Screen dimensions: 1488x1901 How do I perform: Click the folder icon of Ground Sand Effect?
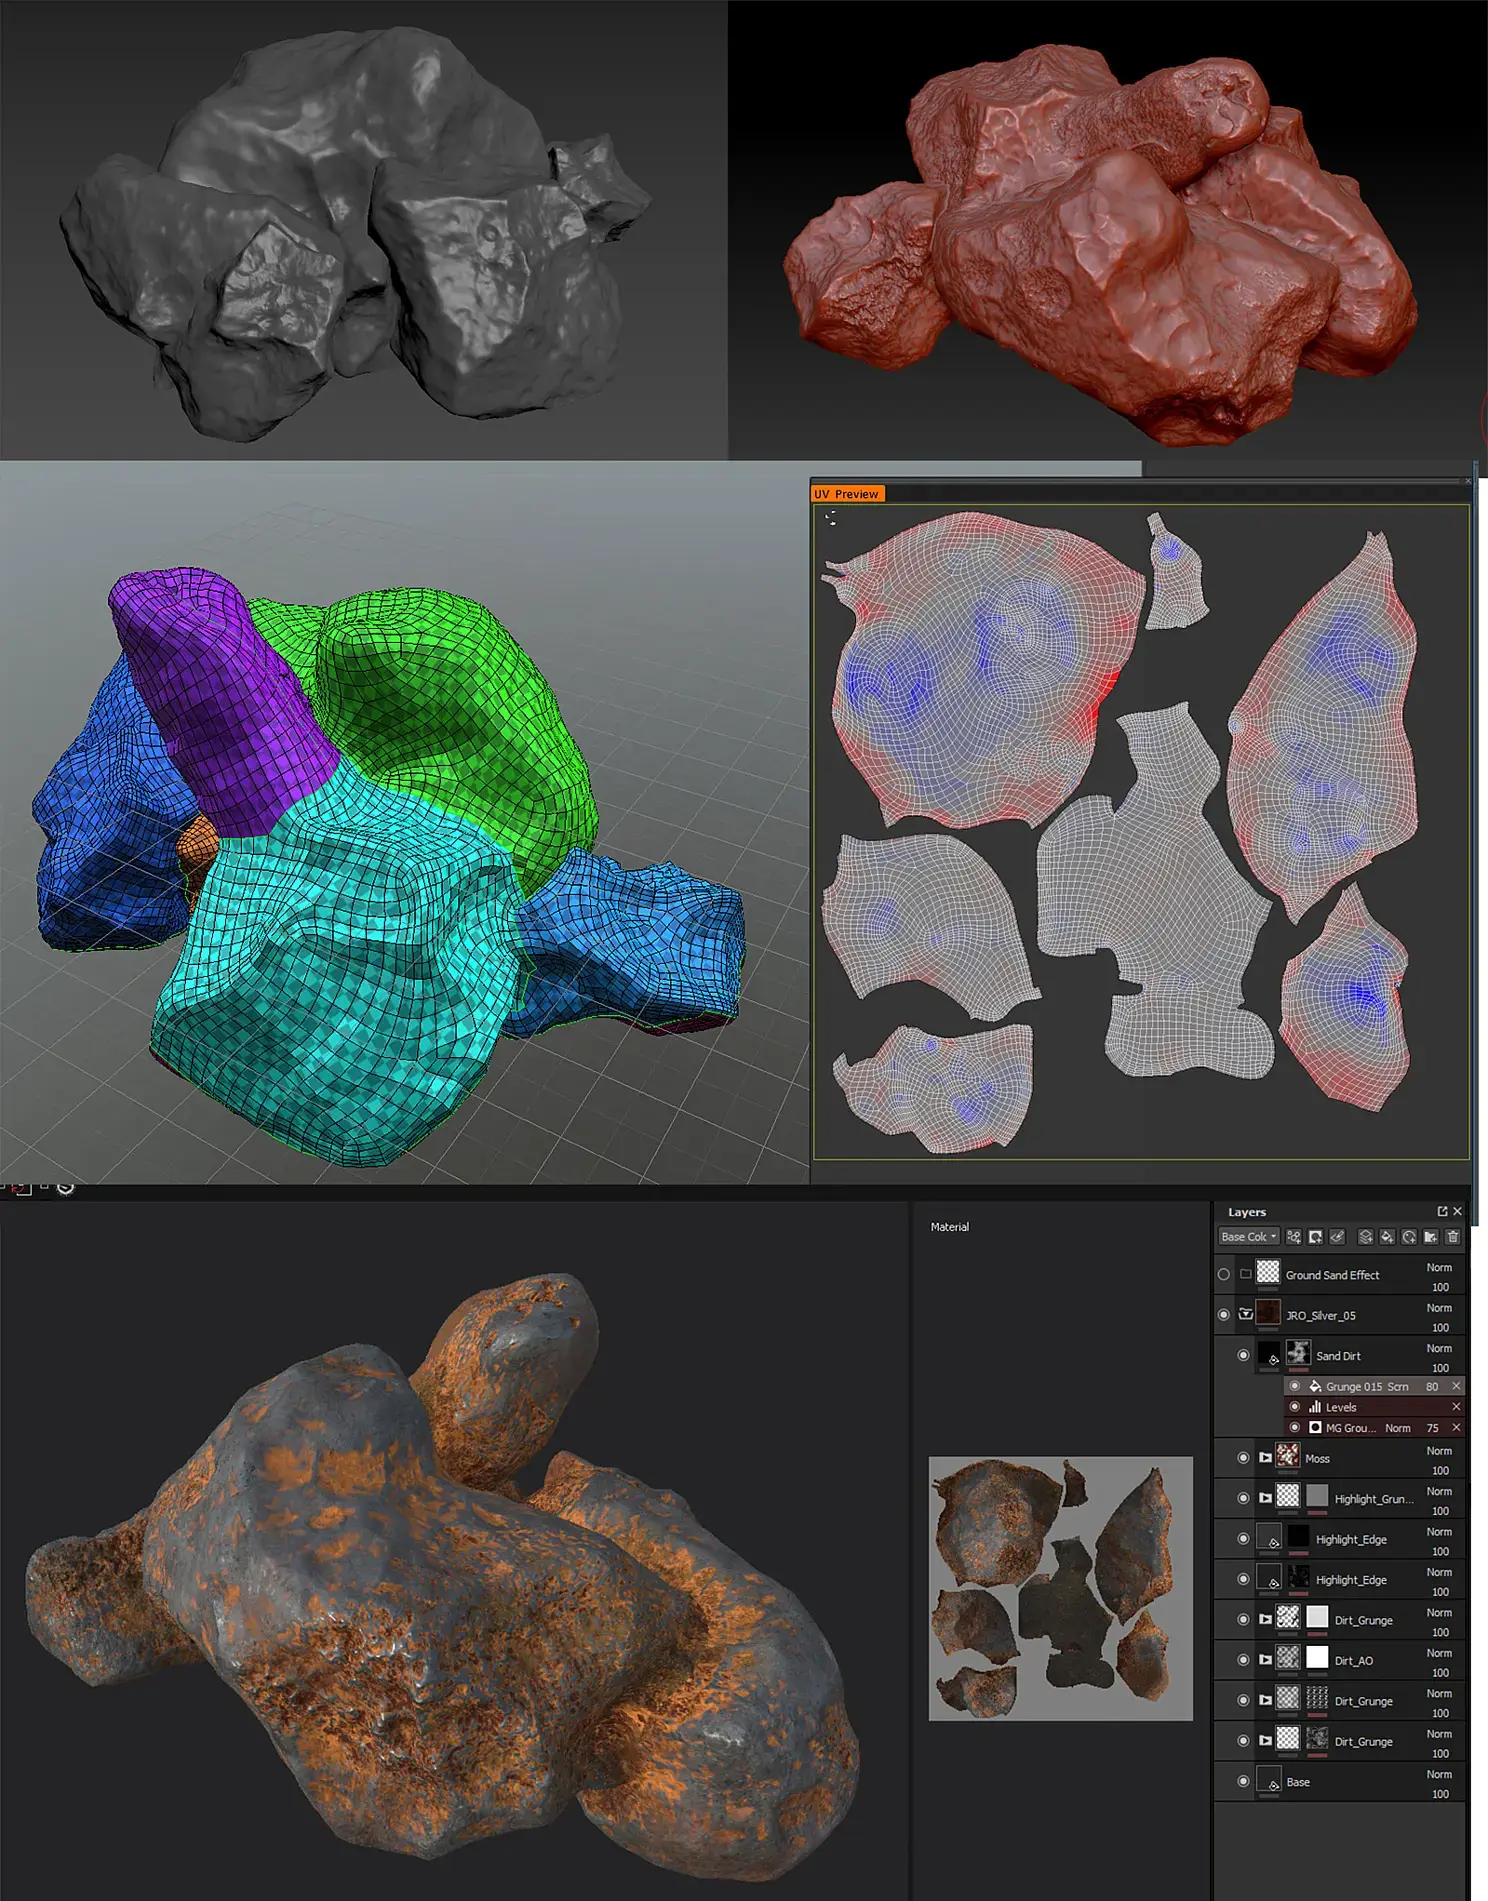coord(1245,1274)
